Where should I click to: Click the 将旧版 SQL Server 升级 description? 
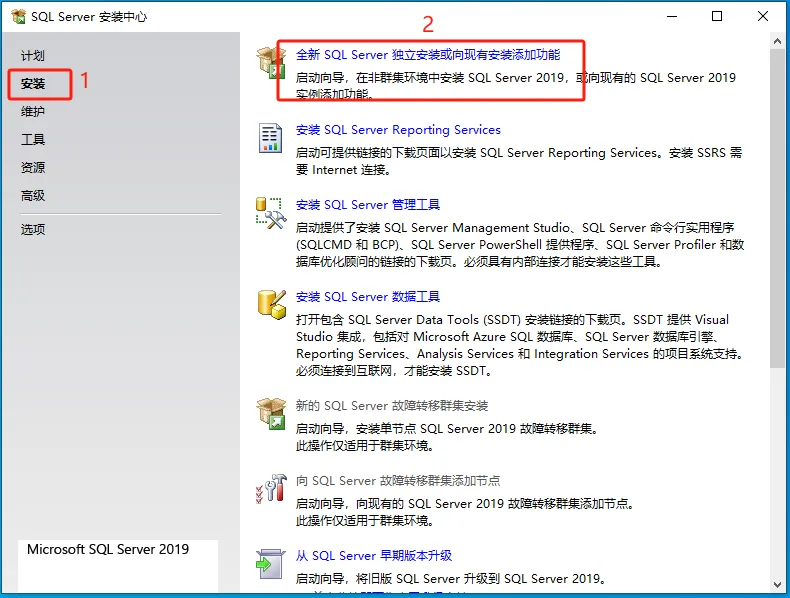point(451,579)
